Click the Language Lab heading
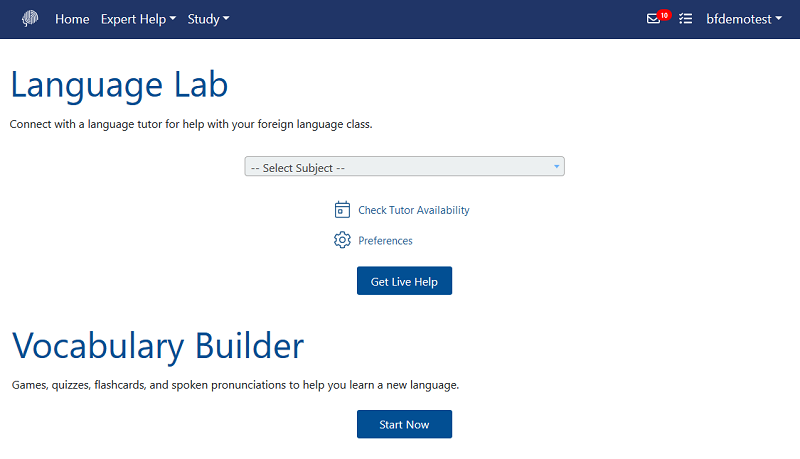 click(119, 84)
